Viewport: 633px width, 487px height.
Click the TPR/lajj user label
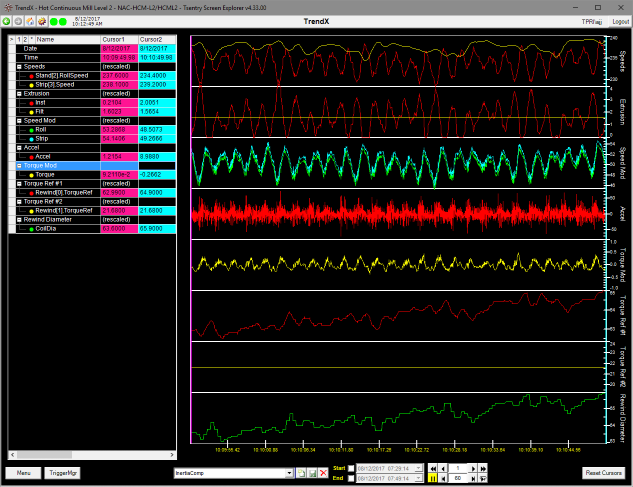[592, 21]
